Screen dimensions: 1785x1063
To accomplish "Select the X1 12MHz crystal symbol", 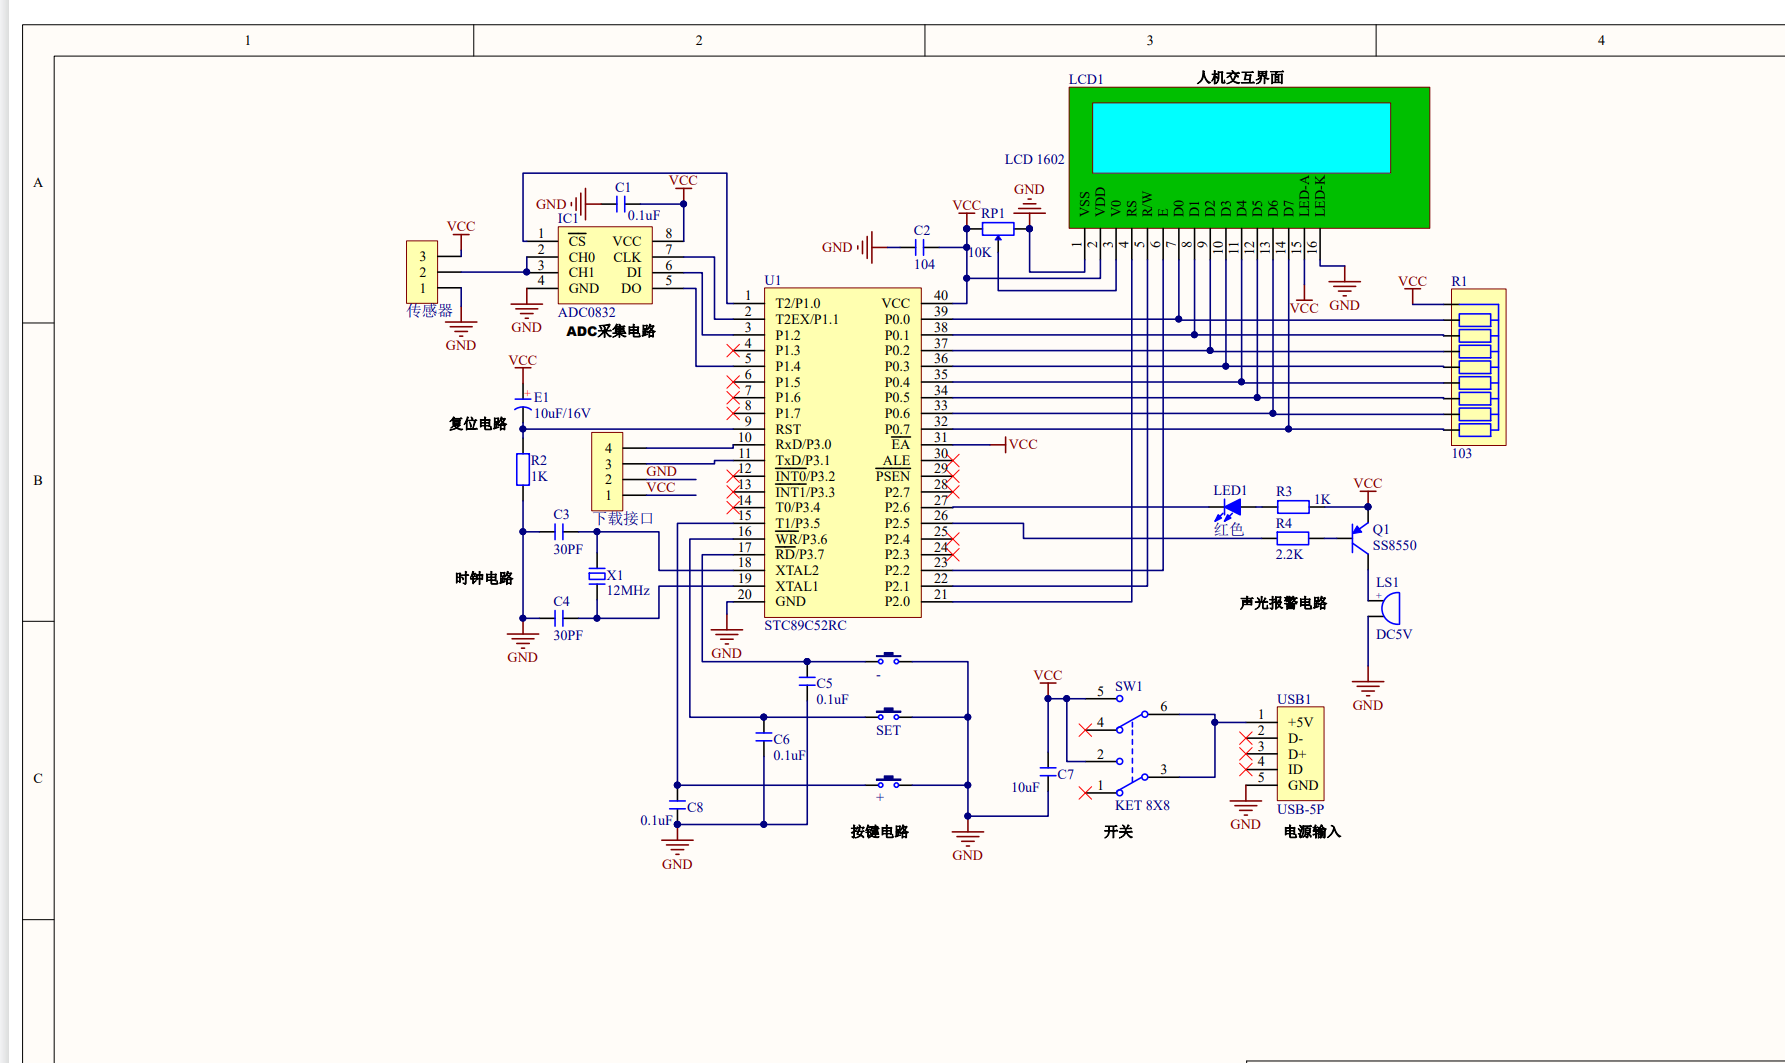I will (597, 575).
